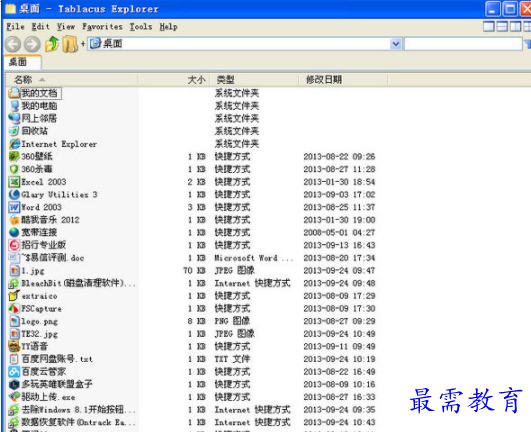The image size is (531, 432).
Task: Go back with the Back arrow button
Action: [x=13, y=44]
